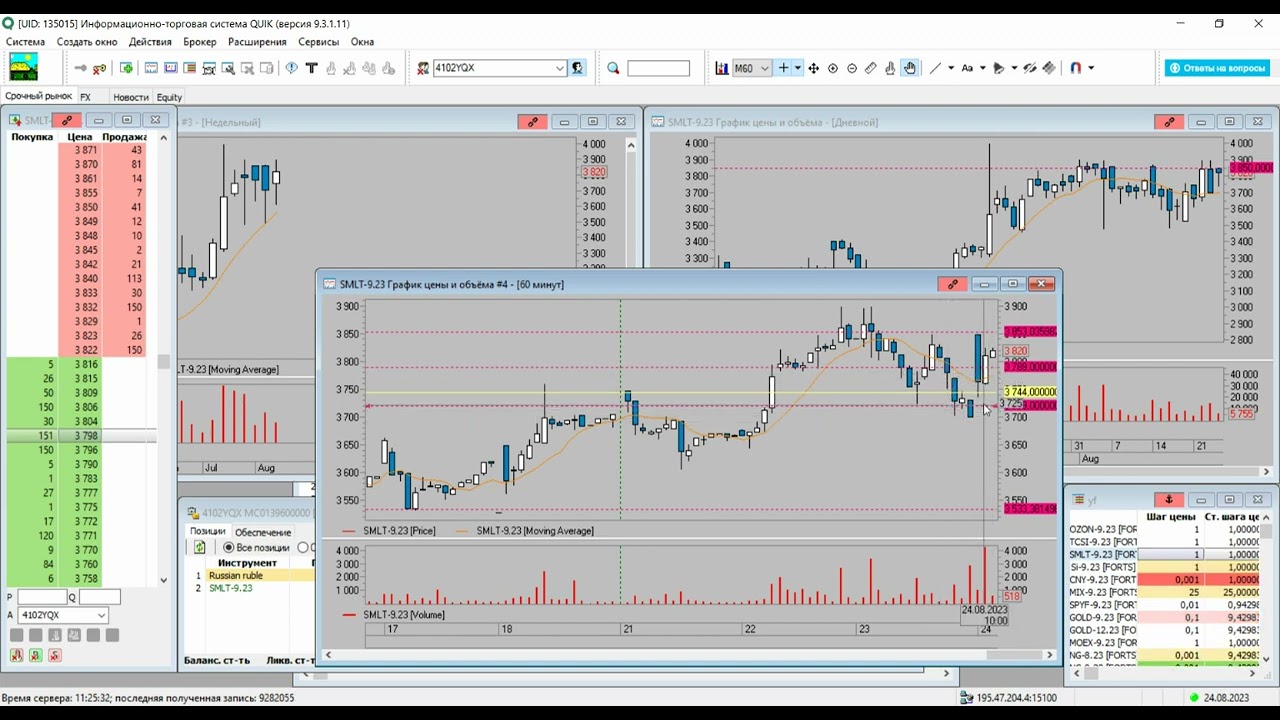The width and height of the screenshot is (1280, 720).
Task: Click the horizontal scrollbar of the 60-minute chart
Action: coord(690,655)
